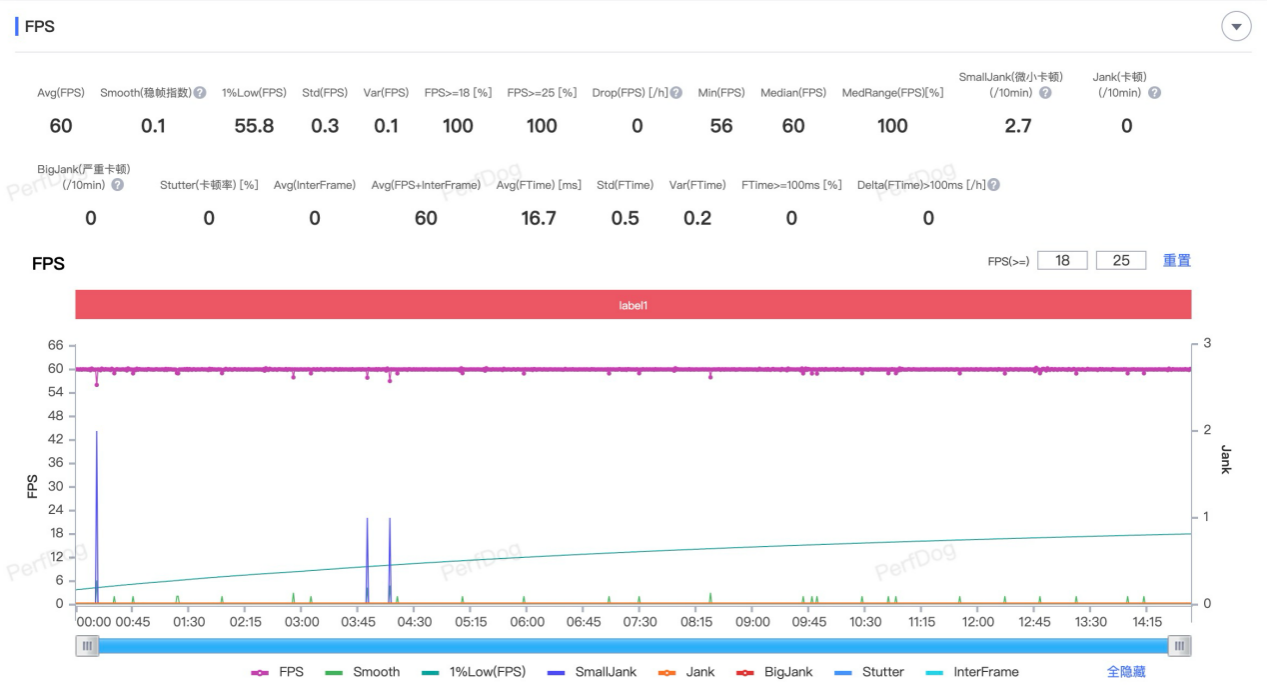This screenshot has height=685, width=1267.
Task: Toggle SmallJank series in legend
Action: (592, 672)
